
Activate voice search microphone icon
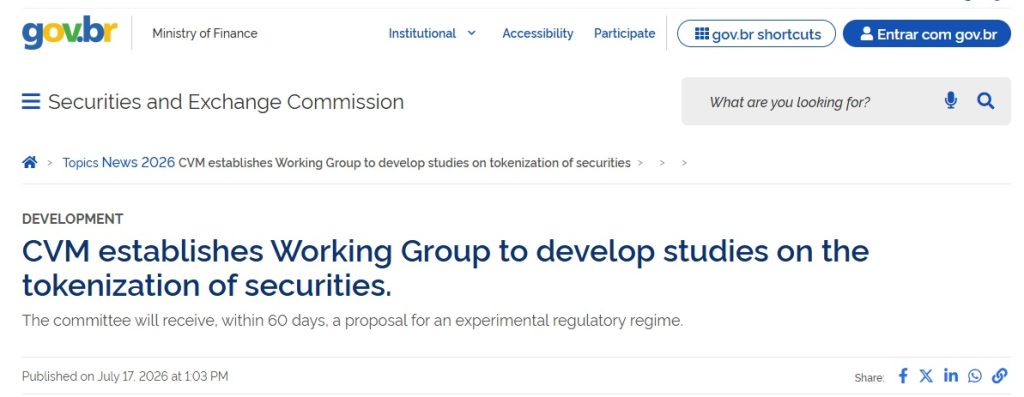pos(951,101)
